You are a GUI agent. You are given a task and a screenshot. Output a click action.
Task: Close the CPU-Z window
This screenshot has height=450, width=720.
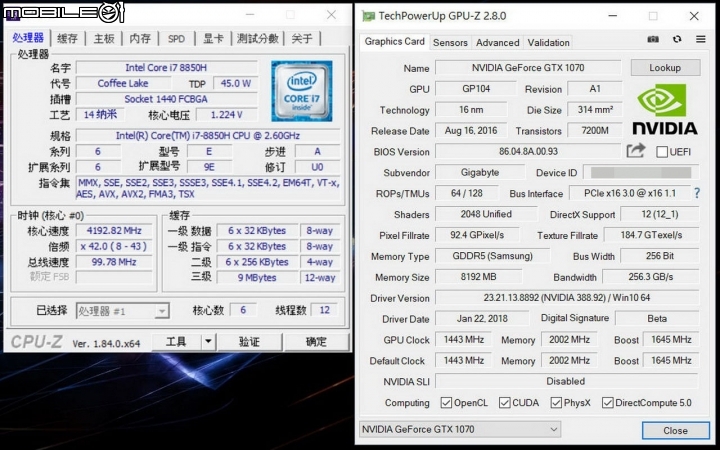(x=331, y=15)
